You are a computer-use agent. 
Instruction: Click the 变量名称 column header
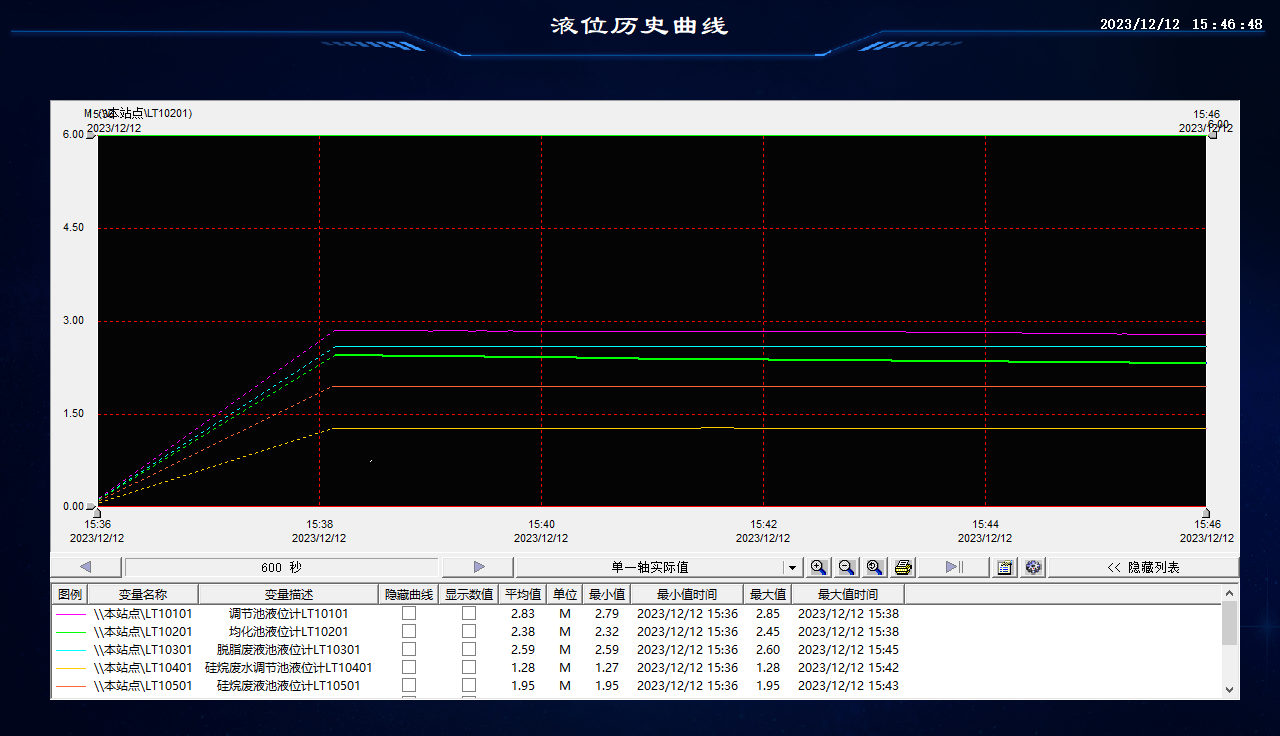(143, 594)
